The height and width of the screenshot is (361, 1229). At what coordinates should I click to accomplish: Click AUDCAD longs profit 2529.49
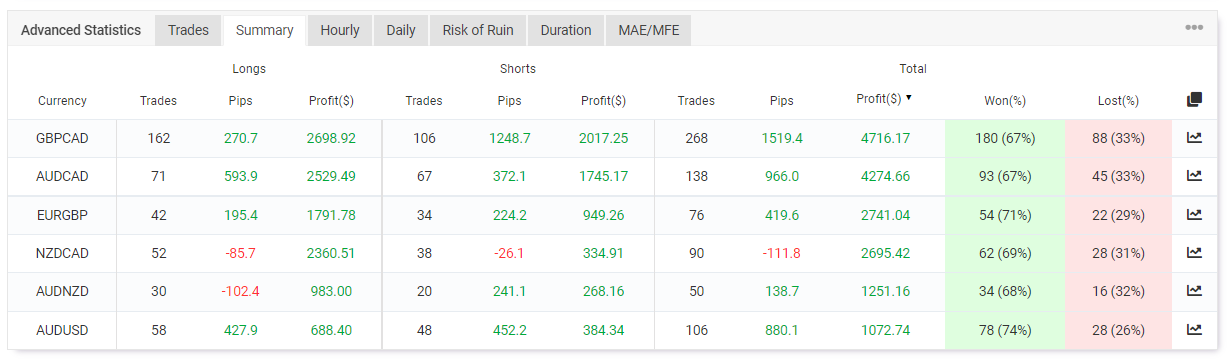pos(330,176)
